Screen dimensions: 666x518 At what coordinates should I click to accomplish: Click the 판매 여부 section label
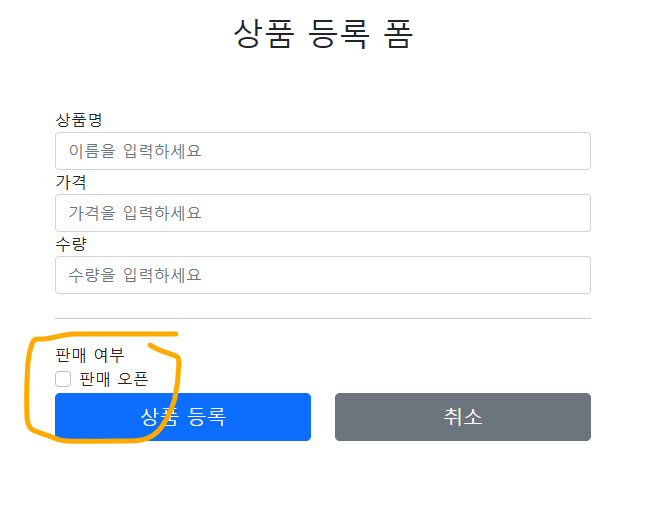[90, 355]
